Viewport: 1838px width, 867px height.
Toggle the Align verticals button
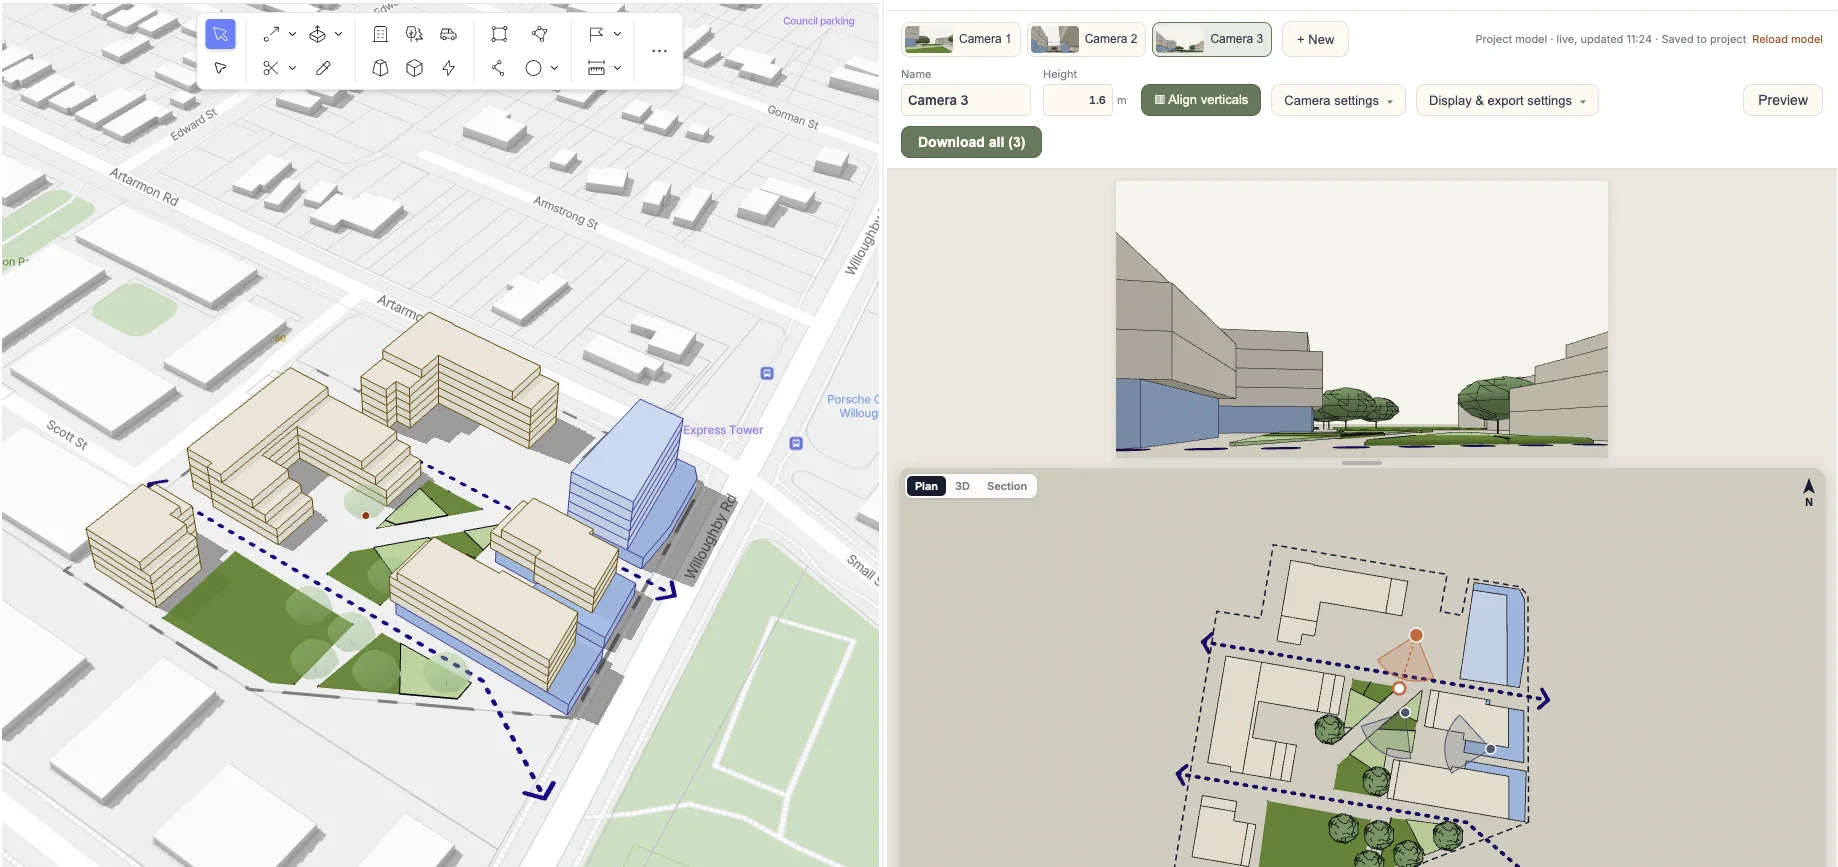pyautogui.click(x=1200, y=100)
